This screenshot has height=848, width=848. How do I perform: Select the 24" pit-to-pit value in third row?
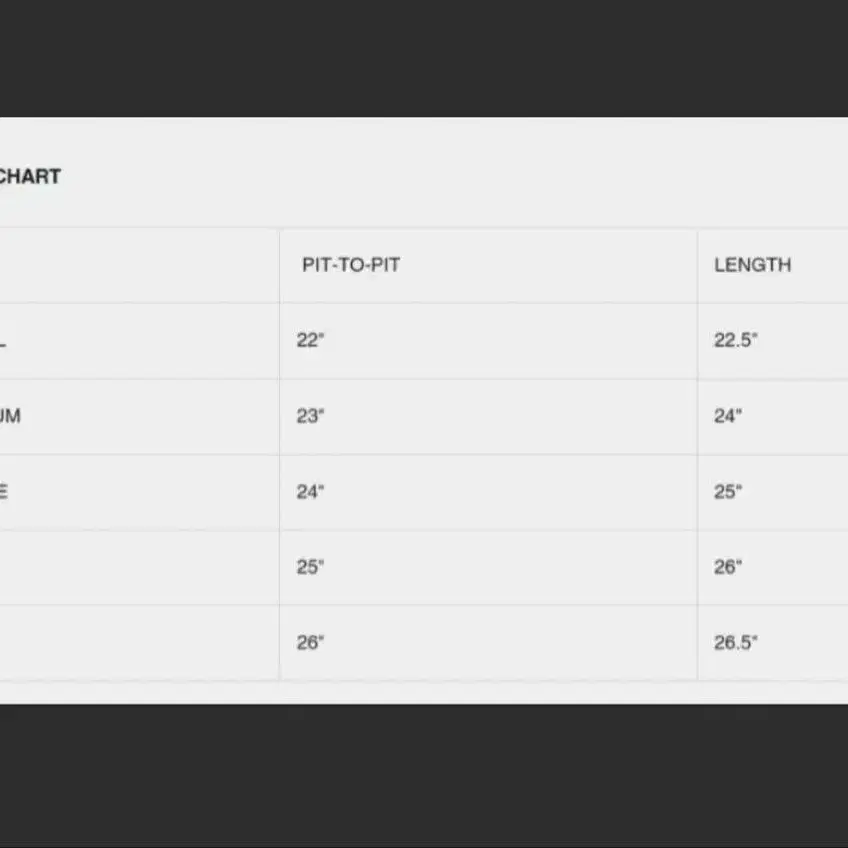310,492
